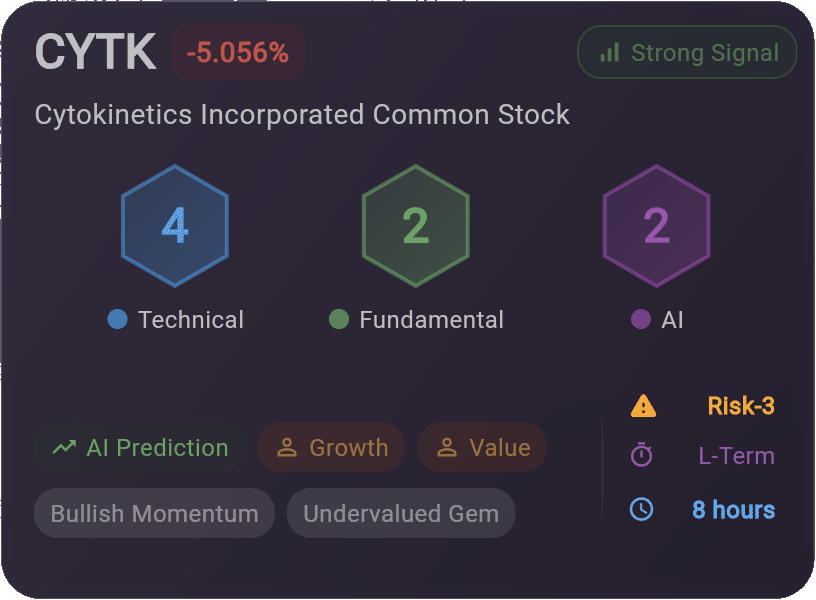
Task: Click the blue Technical score hexagon
Action: 175,226
